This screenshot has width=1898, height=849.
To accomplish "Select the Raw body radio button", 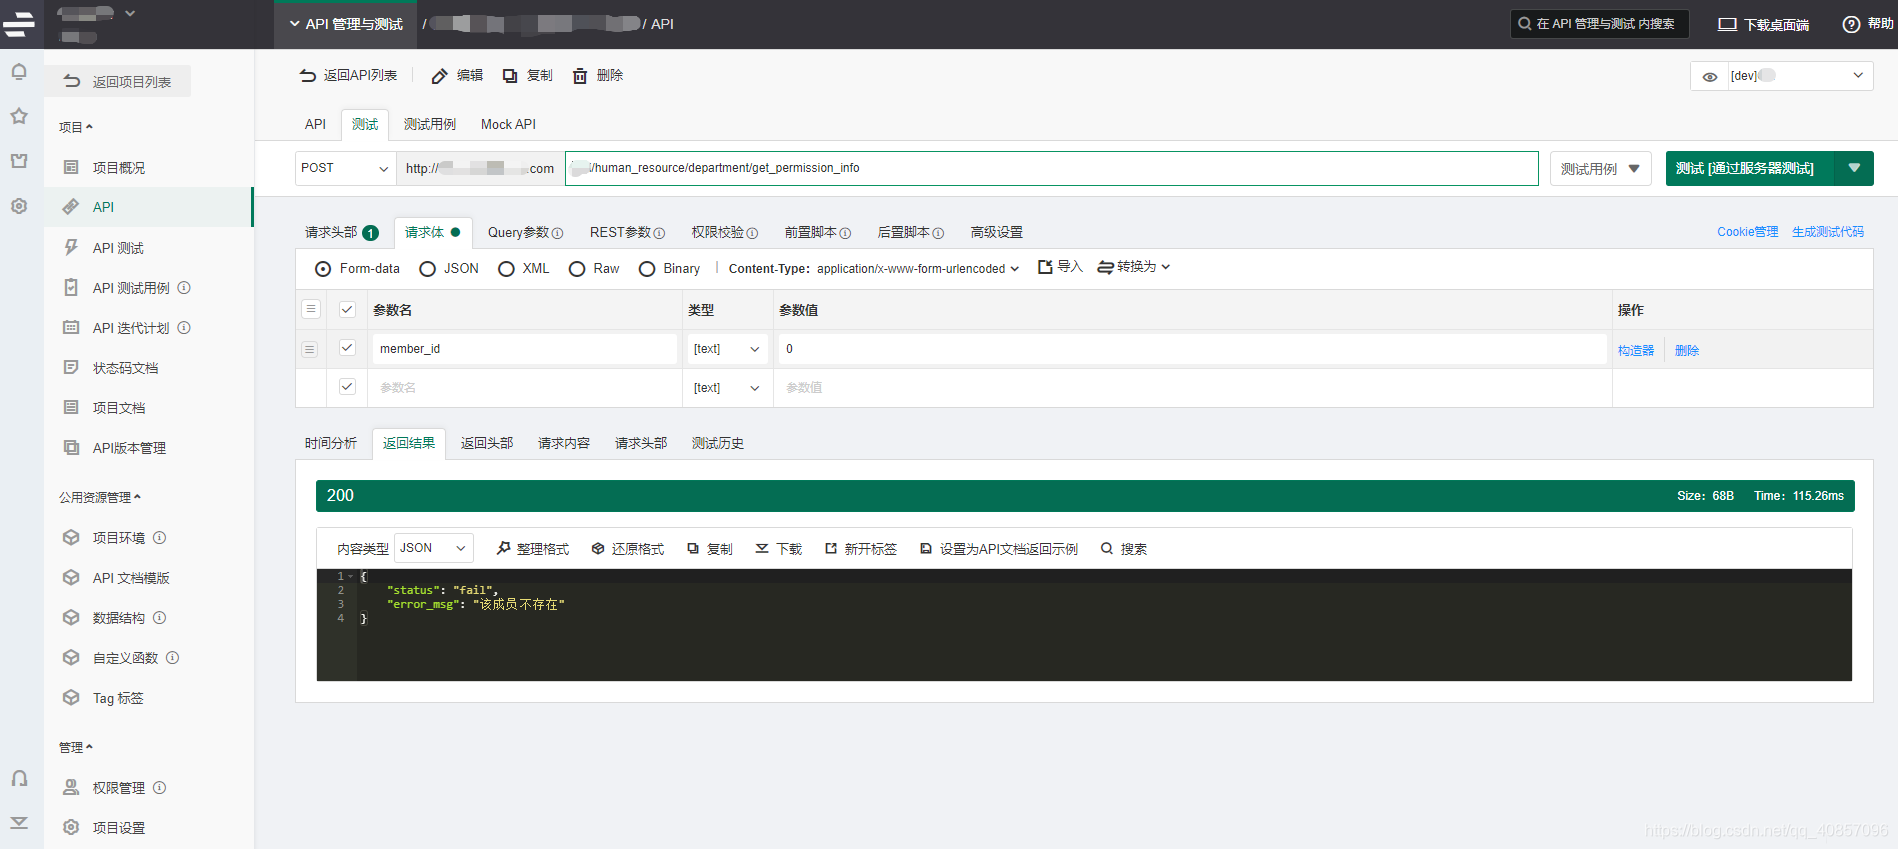I will [577, 269].
